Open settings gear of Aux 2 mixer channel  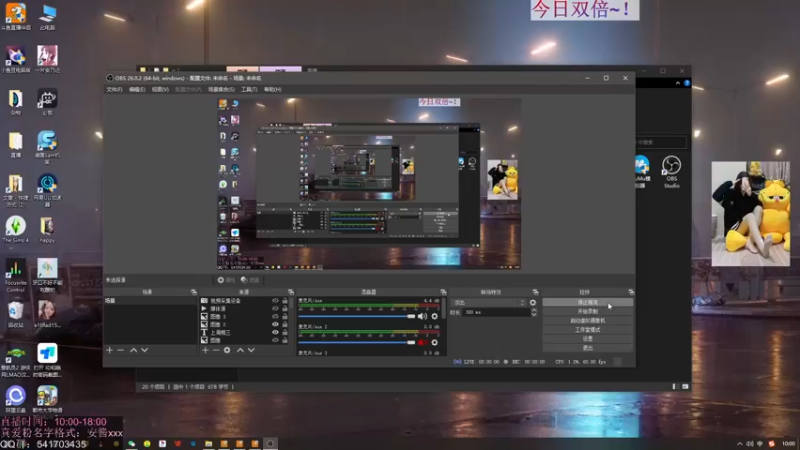pos(435,342)
